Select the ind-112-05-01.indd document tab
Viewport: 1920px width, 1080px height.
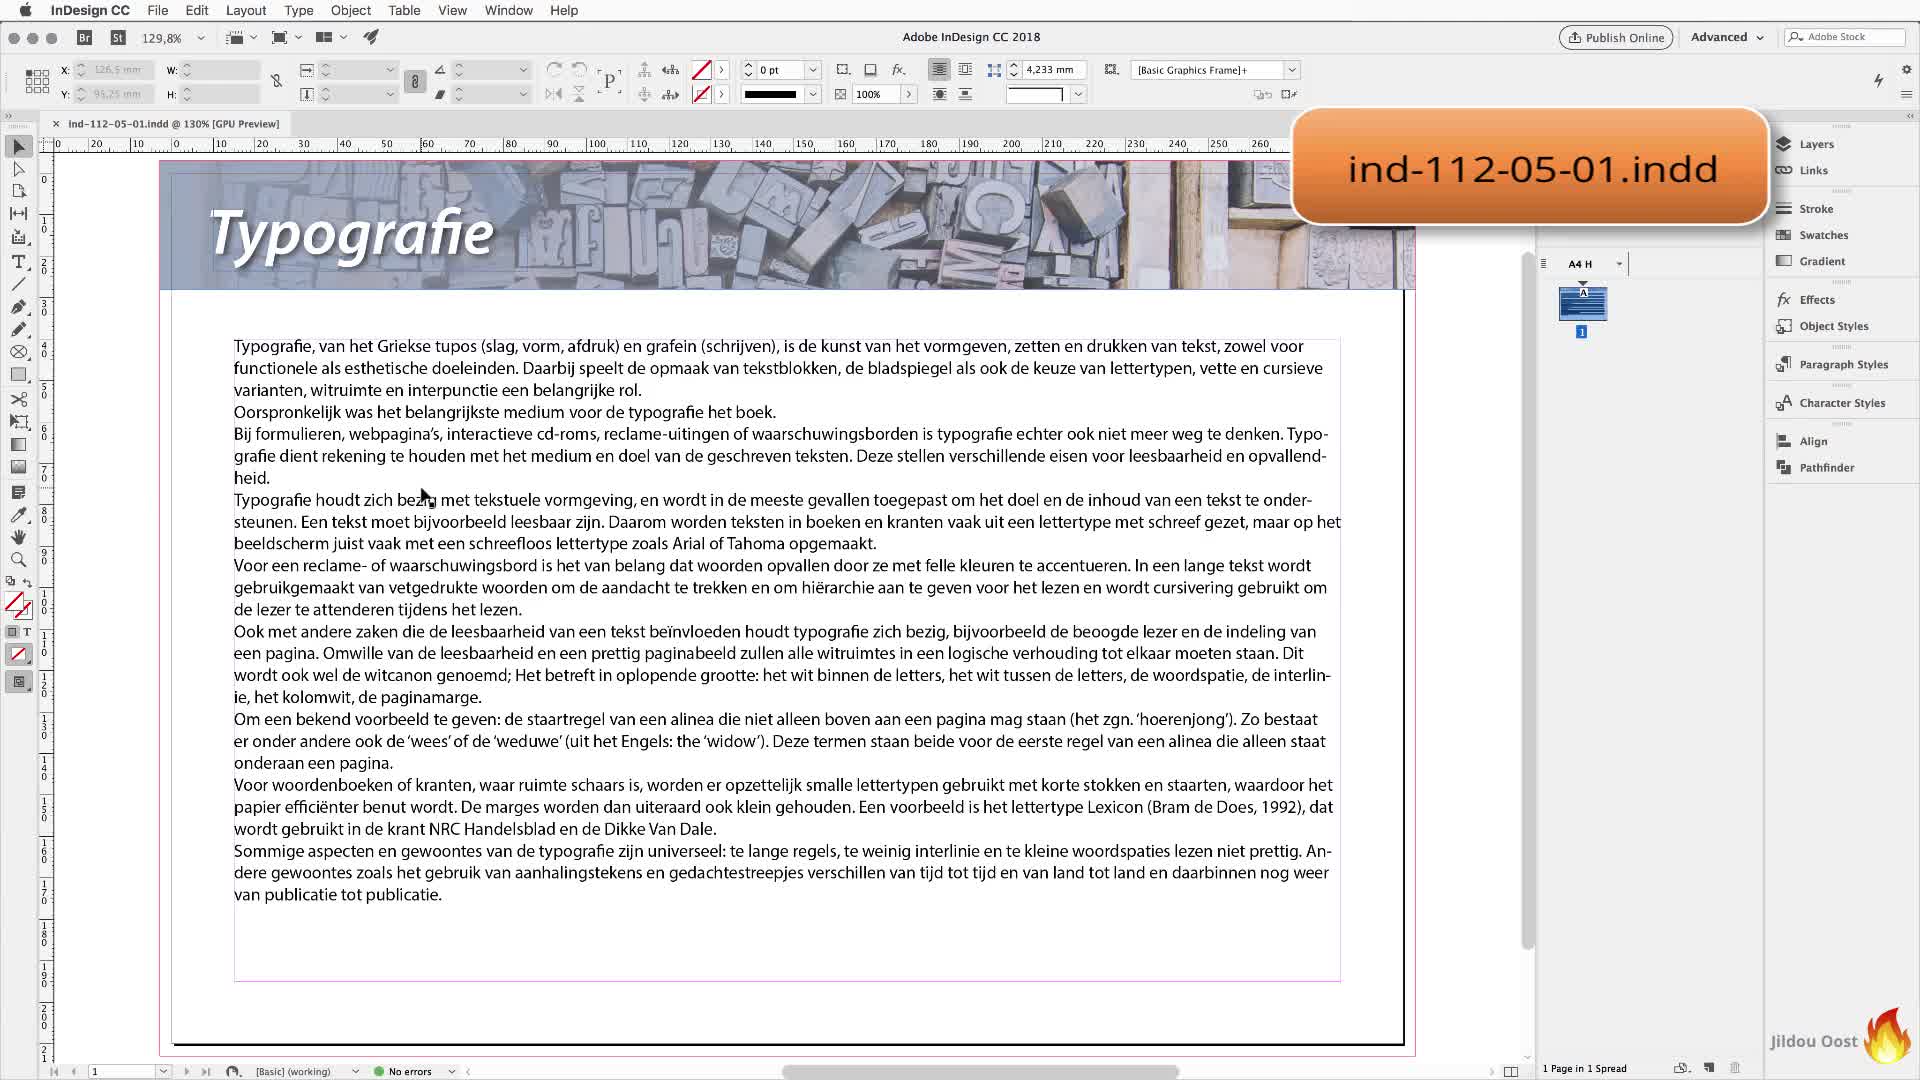pos(174,124)
